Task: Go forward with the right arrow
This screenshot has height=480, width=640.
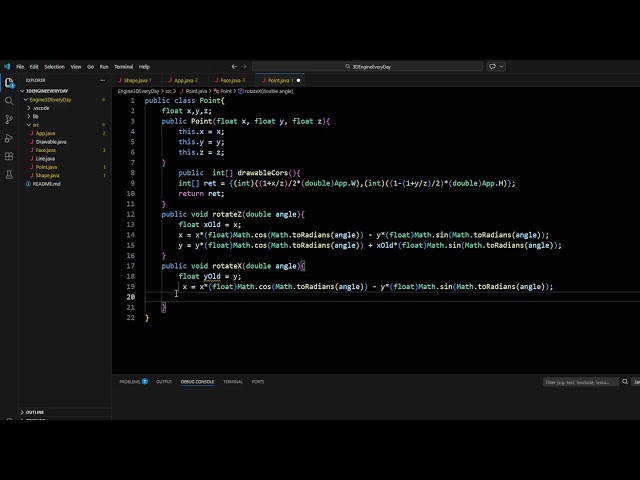Action: click(x=244, y=67)
